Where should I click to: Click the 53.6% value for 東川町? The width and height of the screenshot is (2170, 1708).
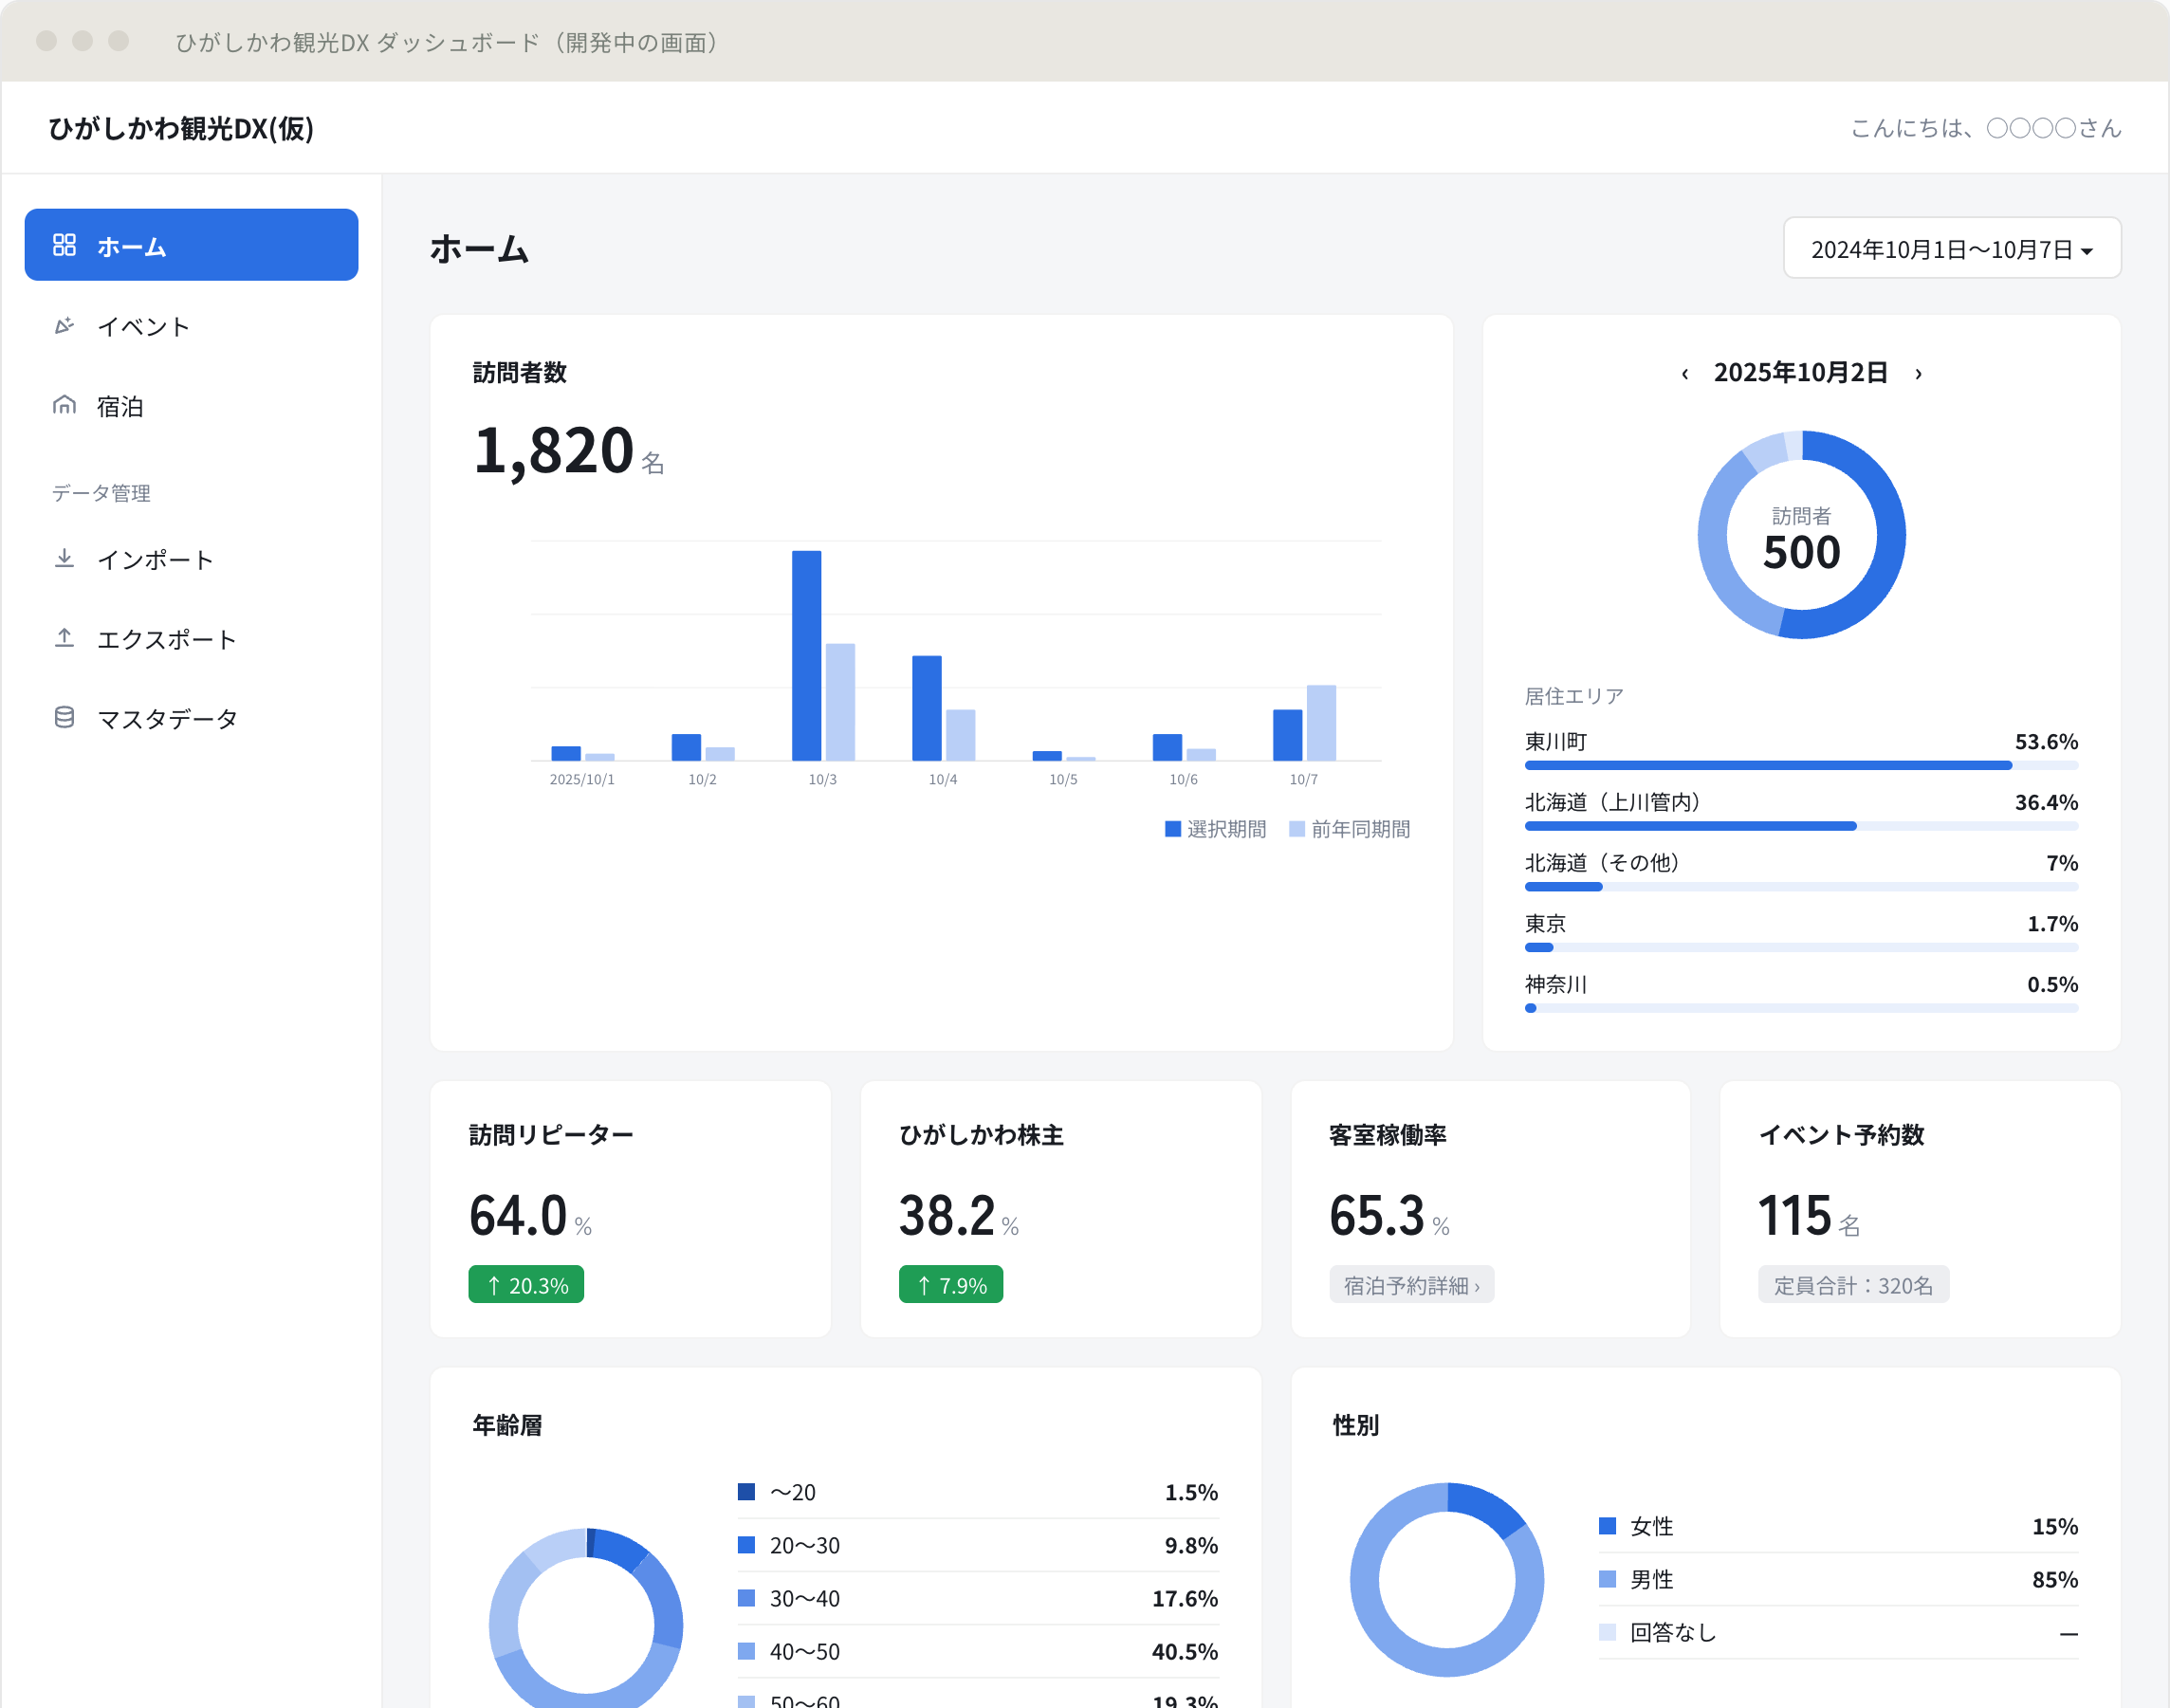(x=2046, y=742)
